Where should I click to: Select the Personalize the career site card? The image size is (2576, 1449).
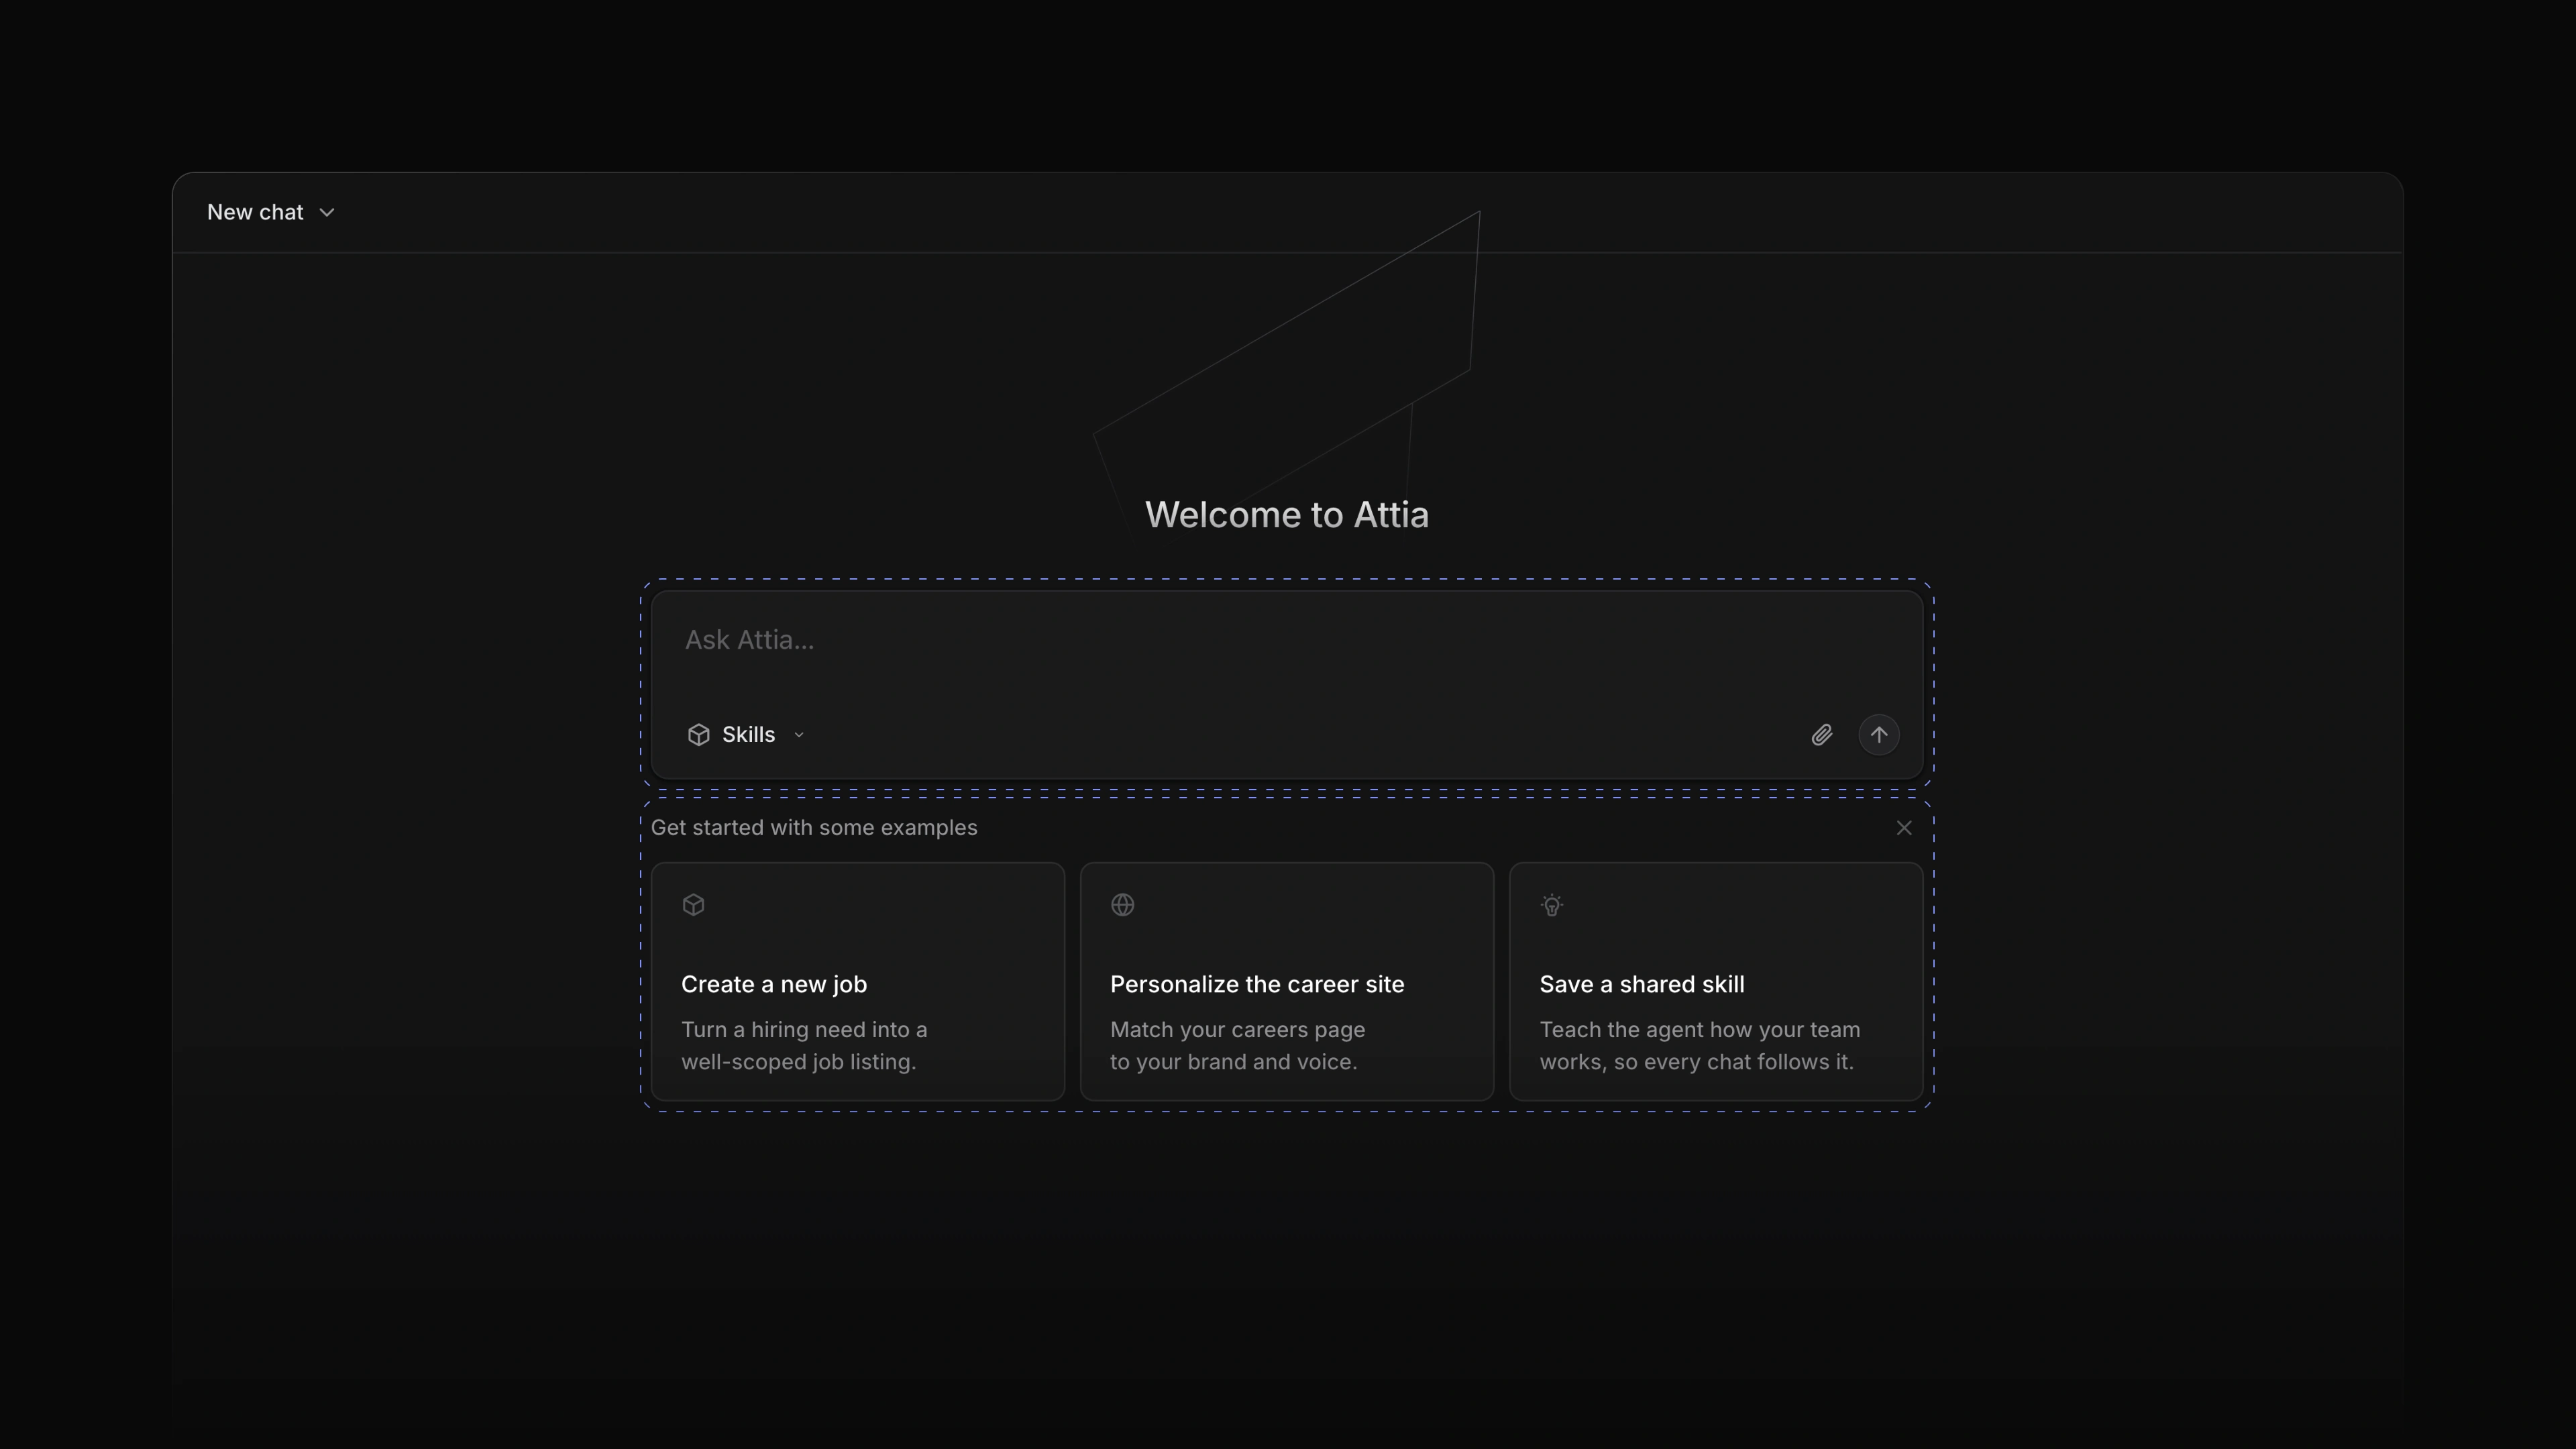click(1286, 982)
